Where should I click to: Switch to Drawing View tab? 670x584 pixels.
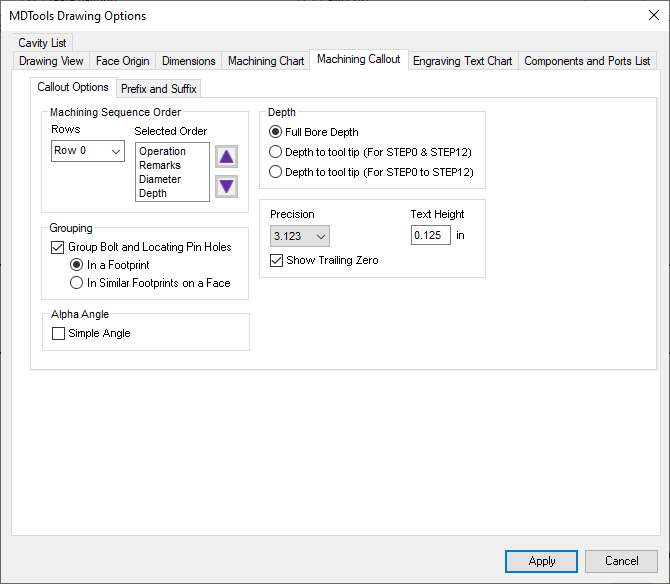pyautogui.click(x=51, y=61)
